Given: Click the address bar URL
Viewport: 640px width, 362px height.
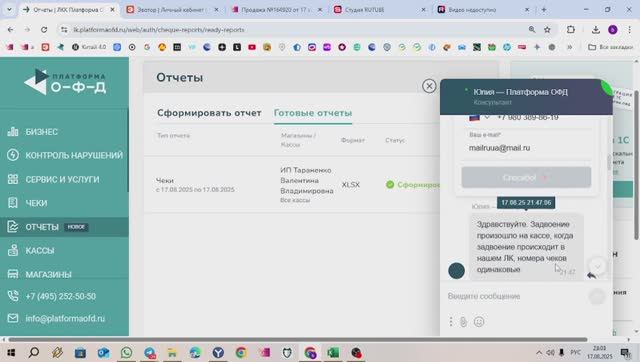Looking at the screenshot, I should point(159,30).
